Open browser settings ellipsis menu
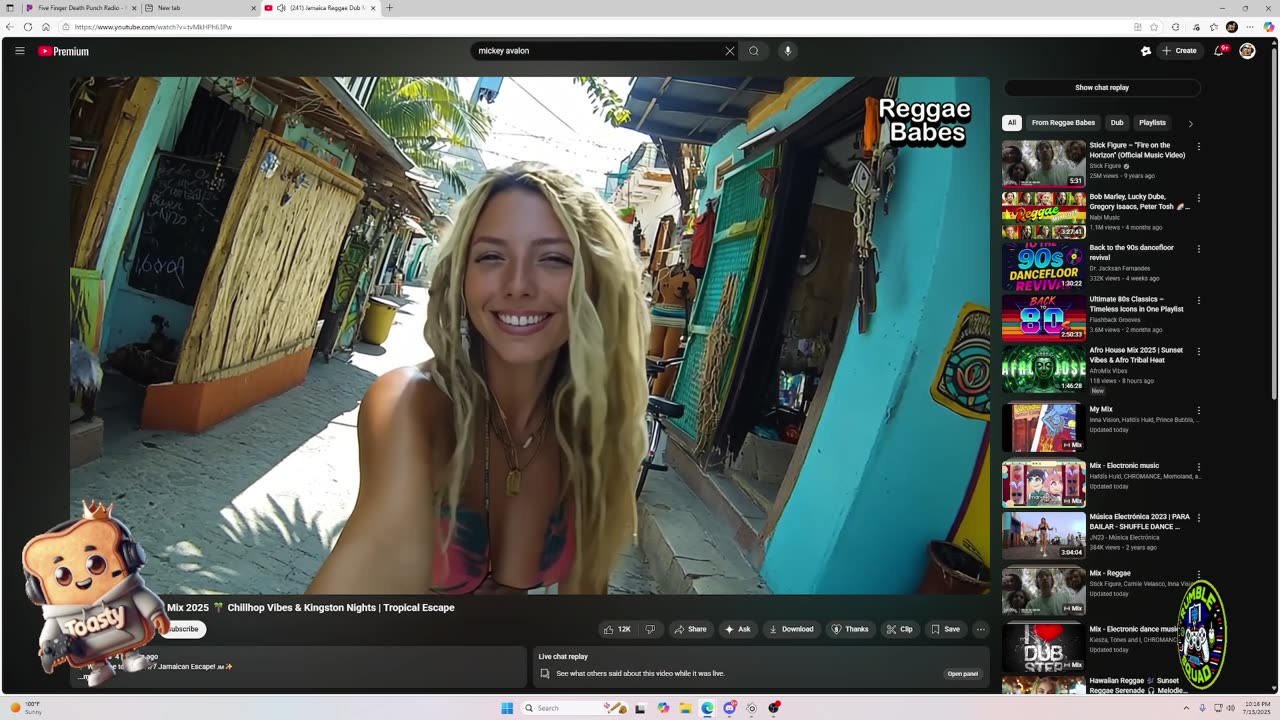The image size is (1280, 720). 1250,27
